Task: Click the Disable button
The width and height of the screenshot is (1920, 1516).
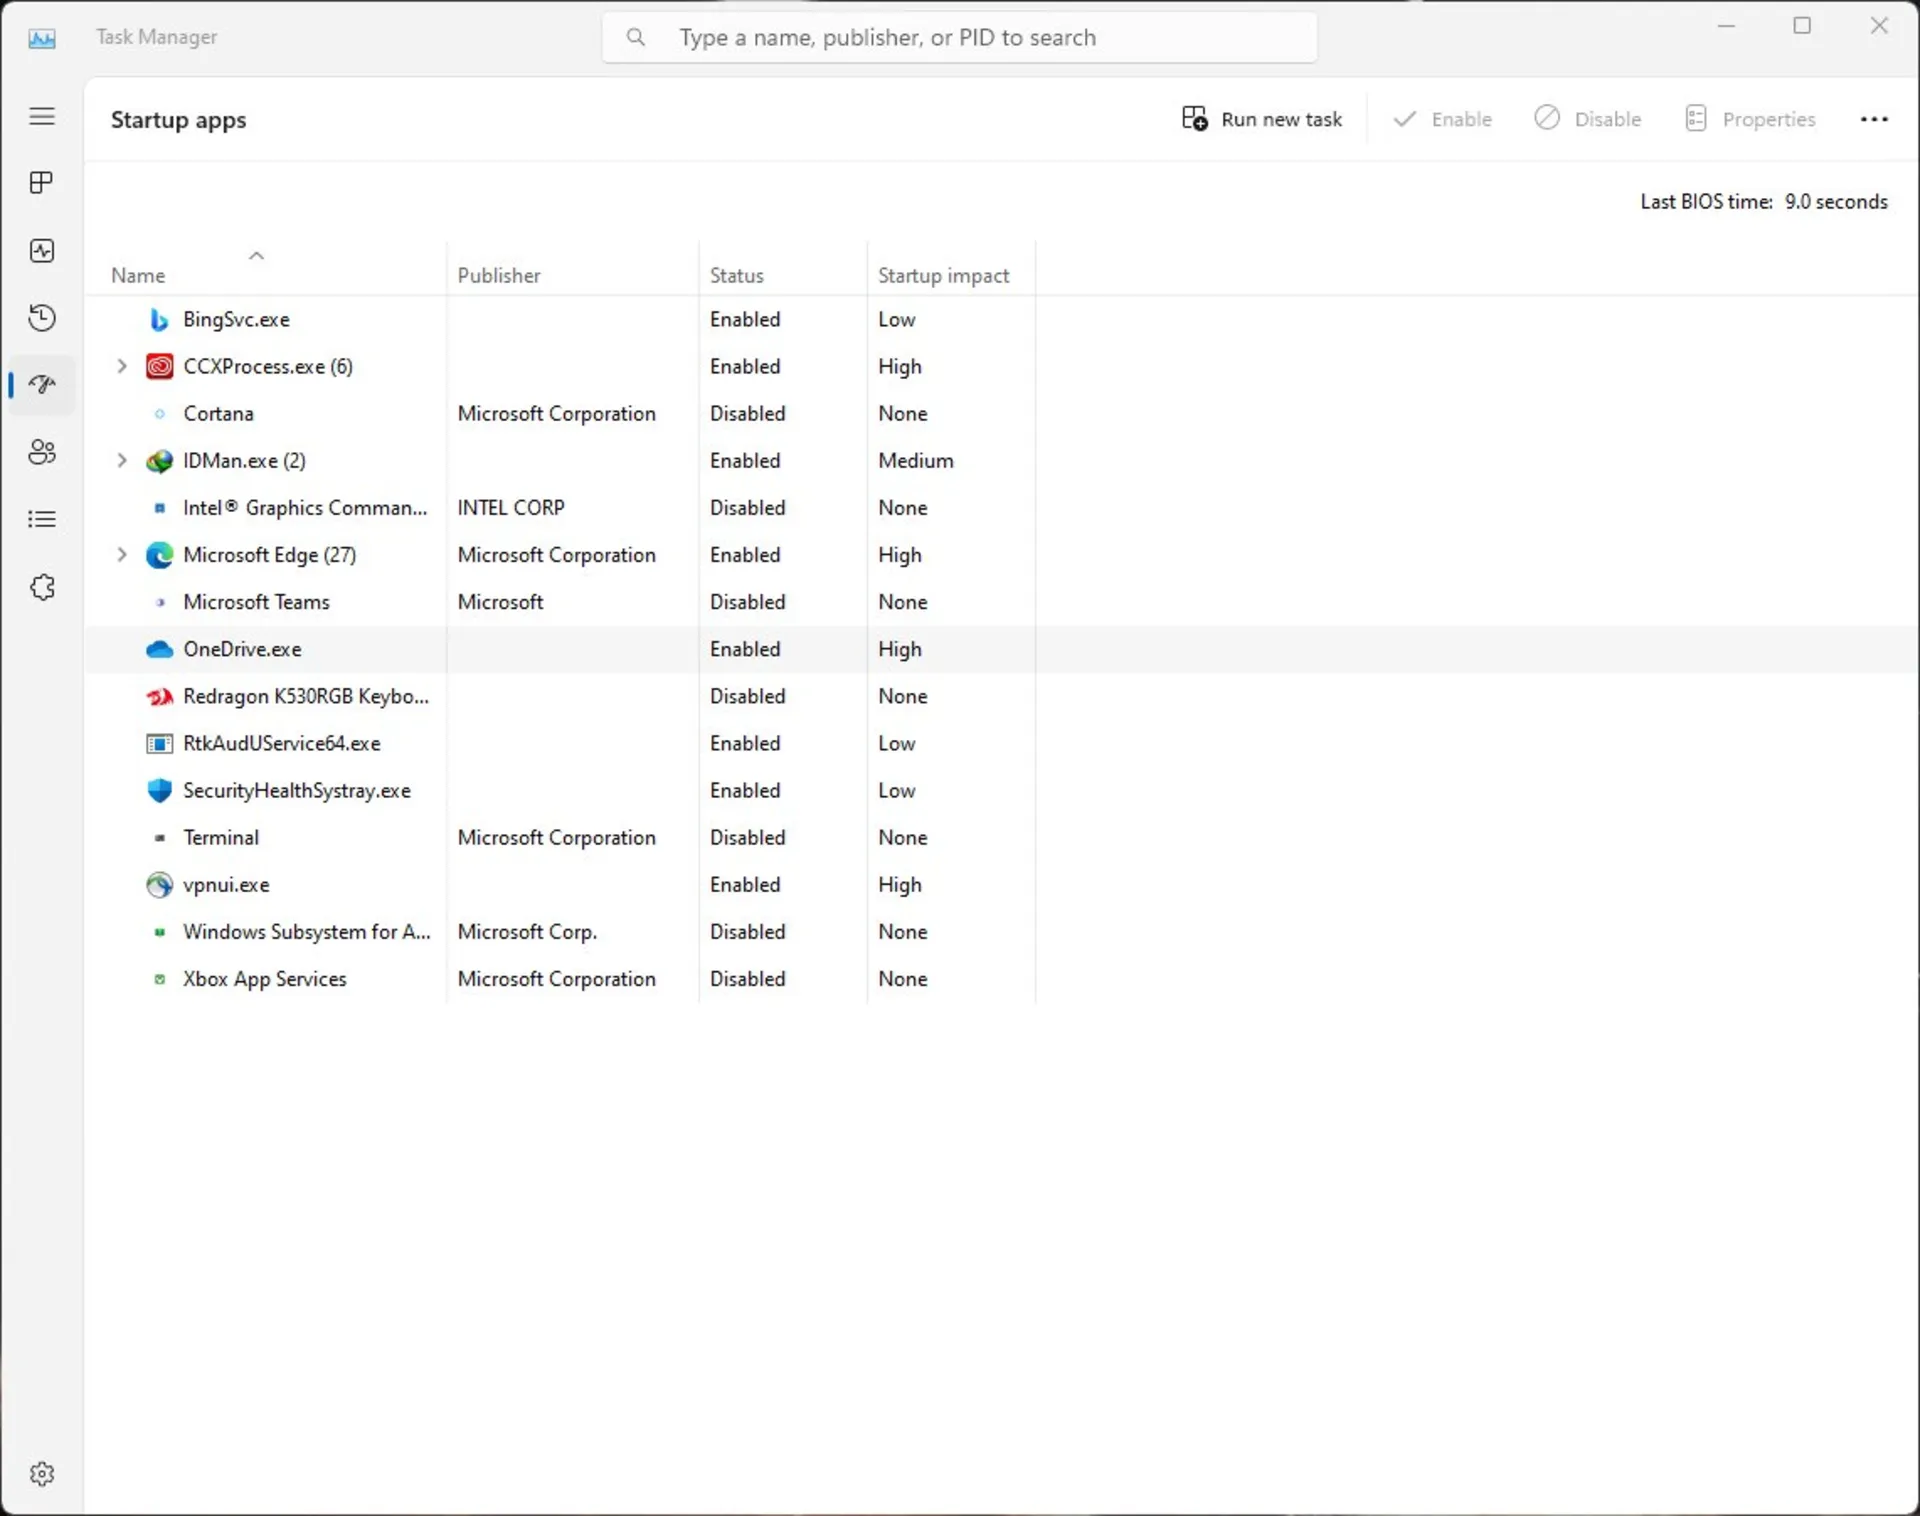Action: [1588, 119]
